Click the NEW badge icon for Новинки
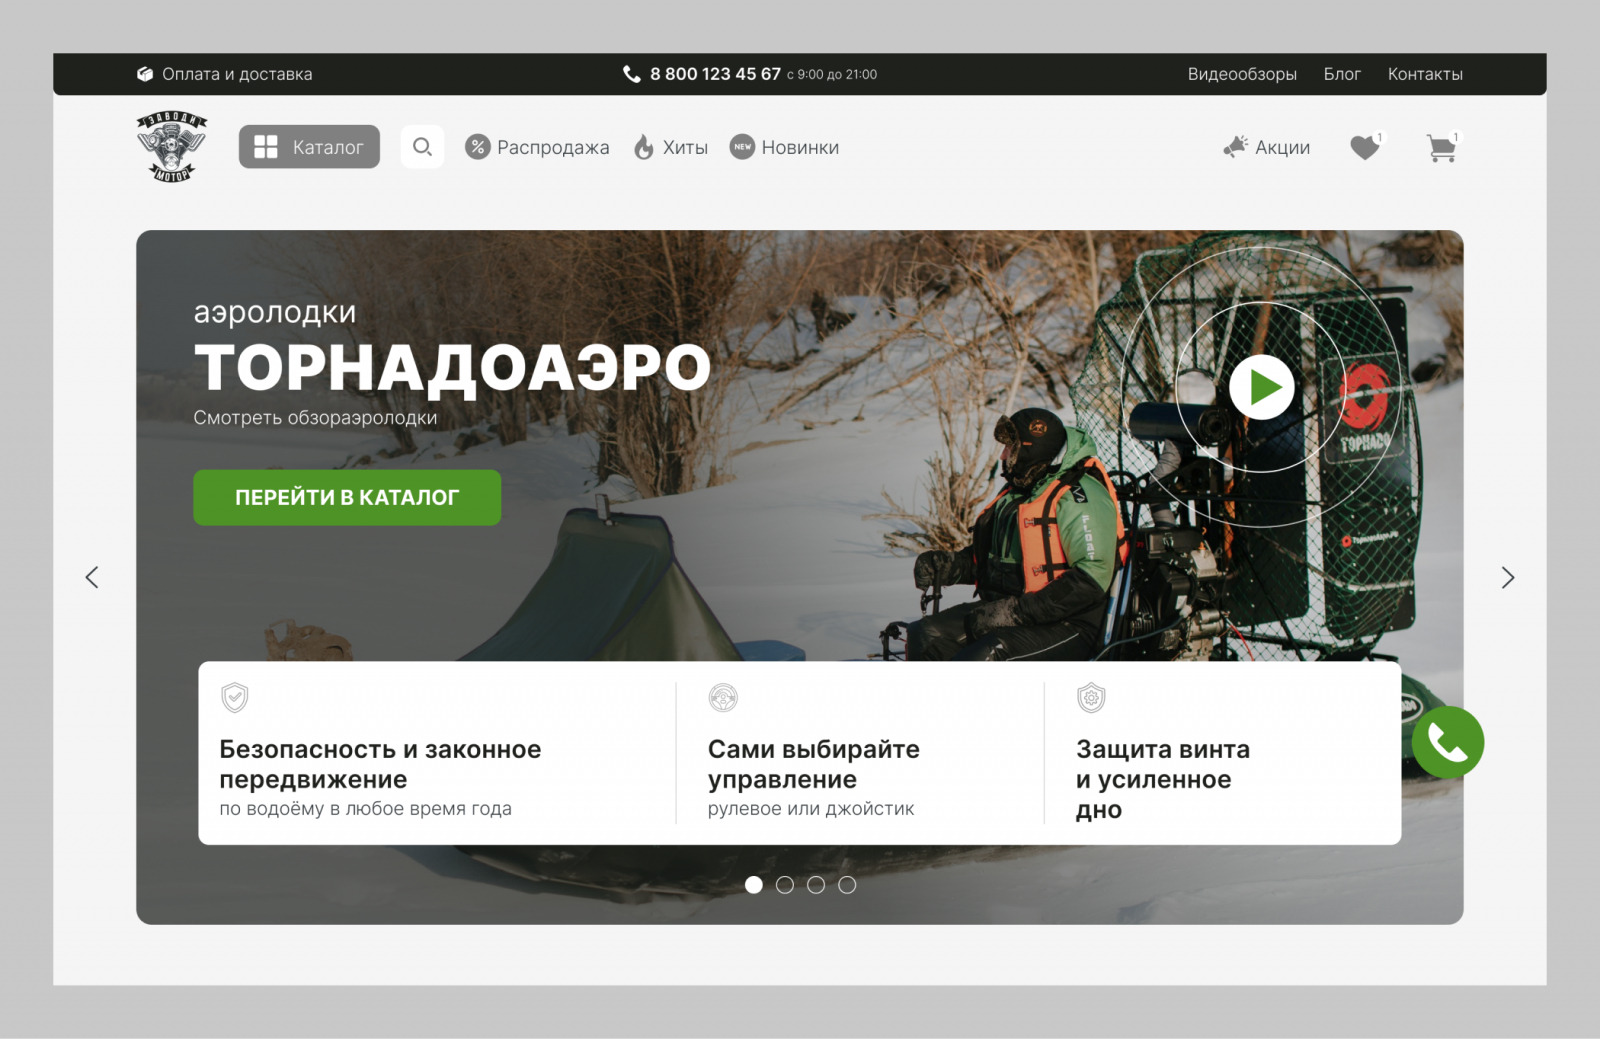Viewport: 1600px width, 1039px height. [x=742, y=147]
